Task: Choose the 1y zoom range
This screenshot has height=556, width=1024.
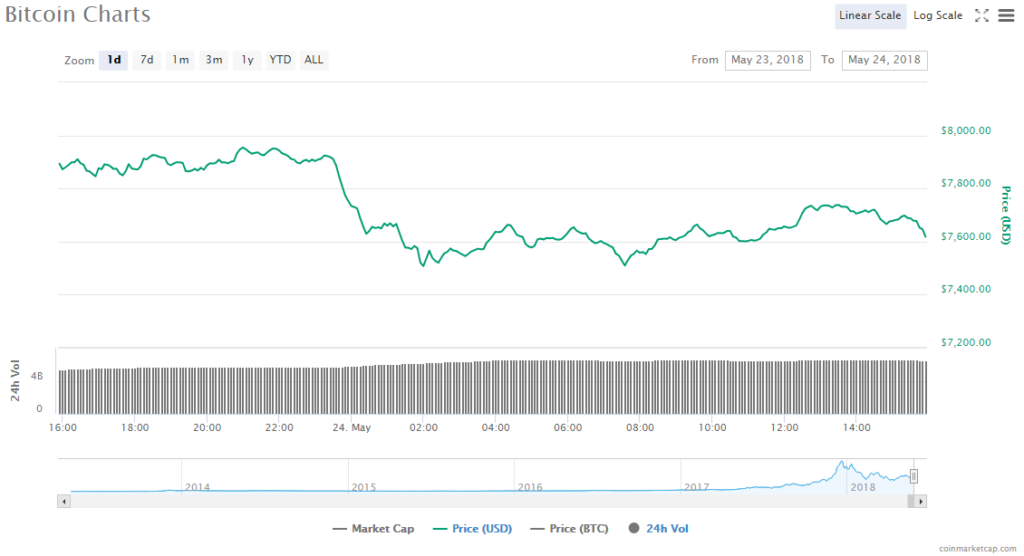Action: click(247, 60)
